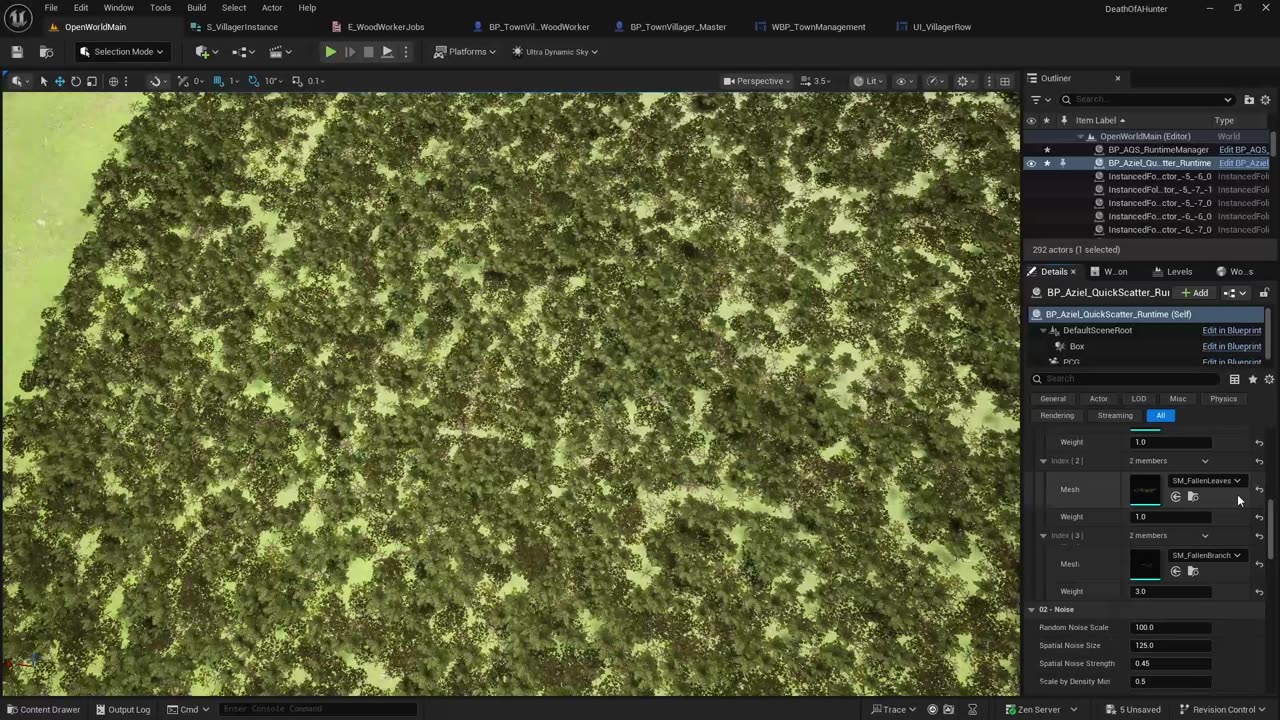Screen dimensions: 1280x720
Task: Start Play in Editor
Action: (x=330, y=52)
